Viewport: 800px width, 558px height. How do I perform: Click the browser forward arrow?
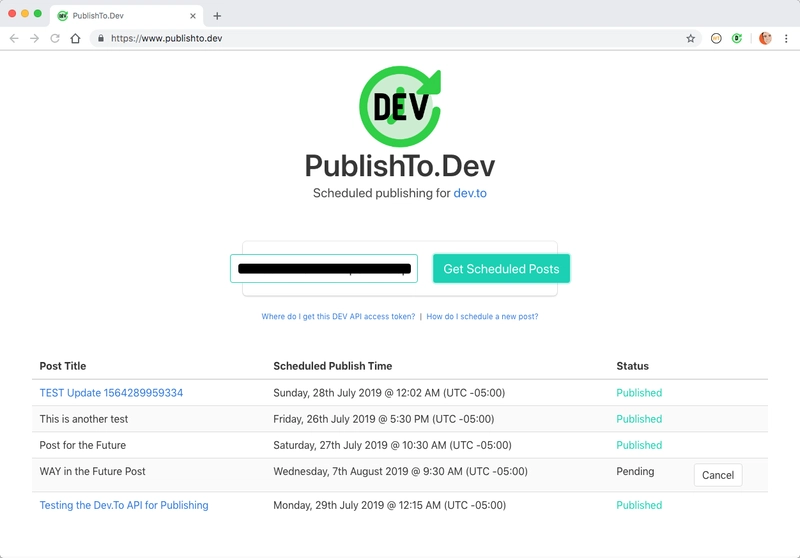tap(34, 38)
